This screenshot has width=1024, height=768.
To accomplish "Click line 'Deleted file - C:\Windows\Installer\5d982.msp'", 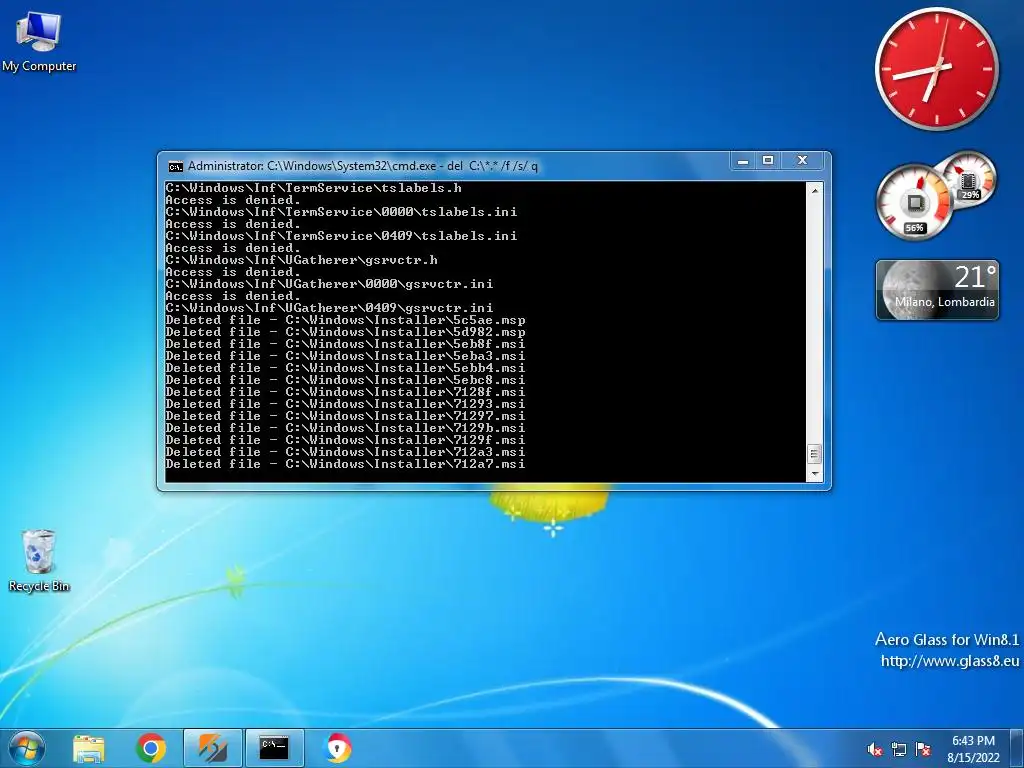I will pos(345,332).
